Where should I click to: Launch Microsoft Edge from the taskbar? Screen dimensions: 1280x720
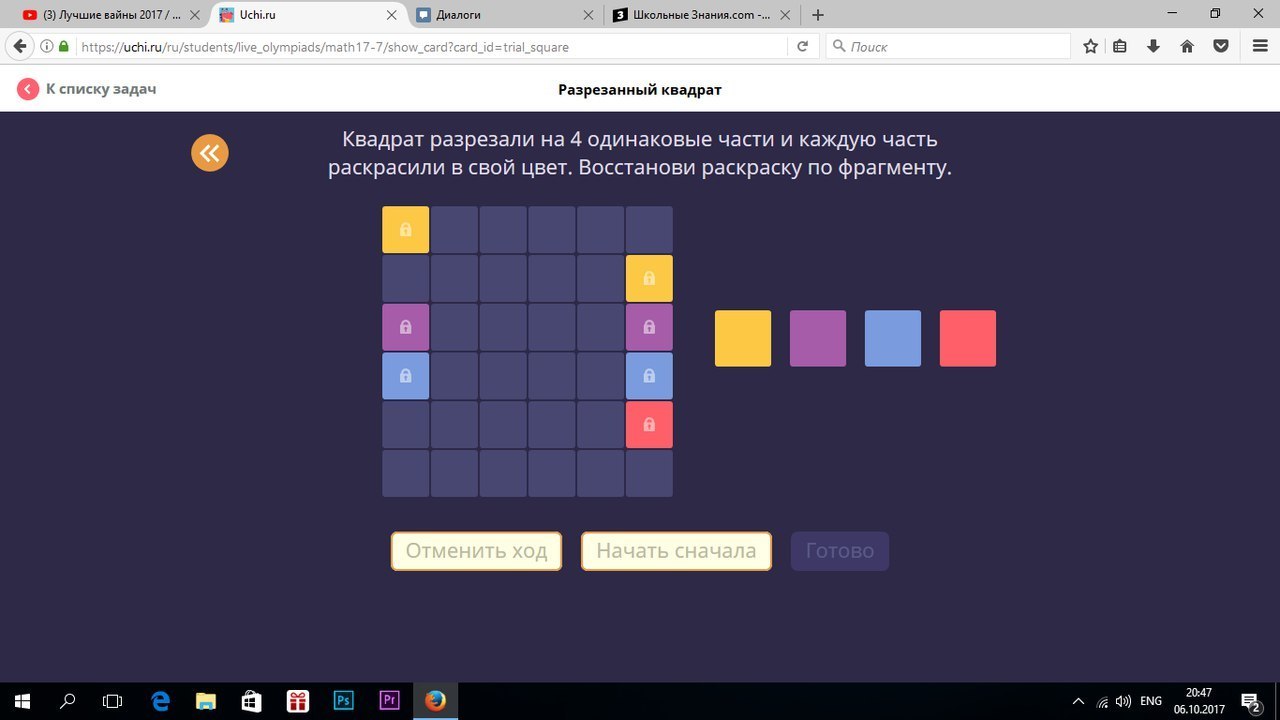pos(160,700)
